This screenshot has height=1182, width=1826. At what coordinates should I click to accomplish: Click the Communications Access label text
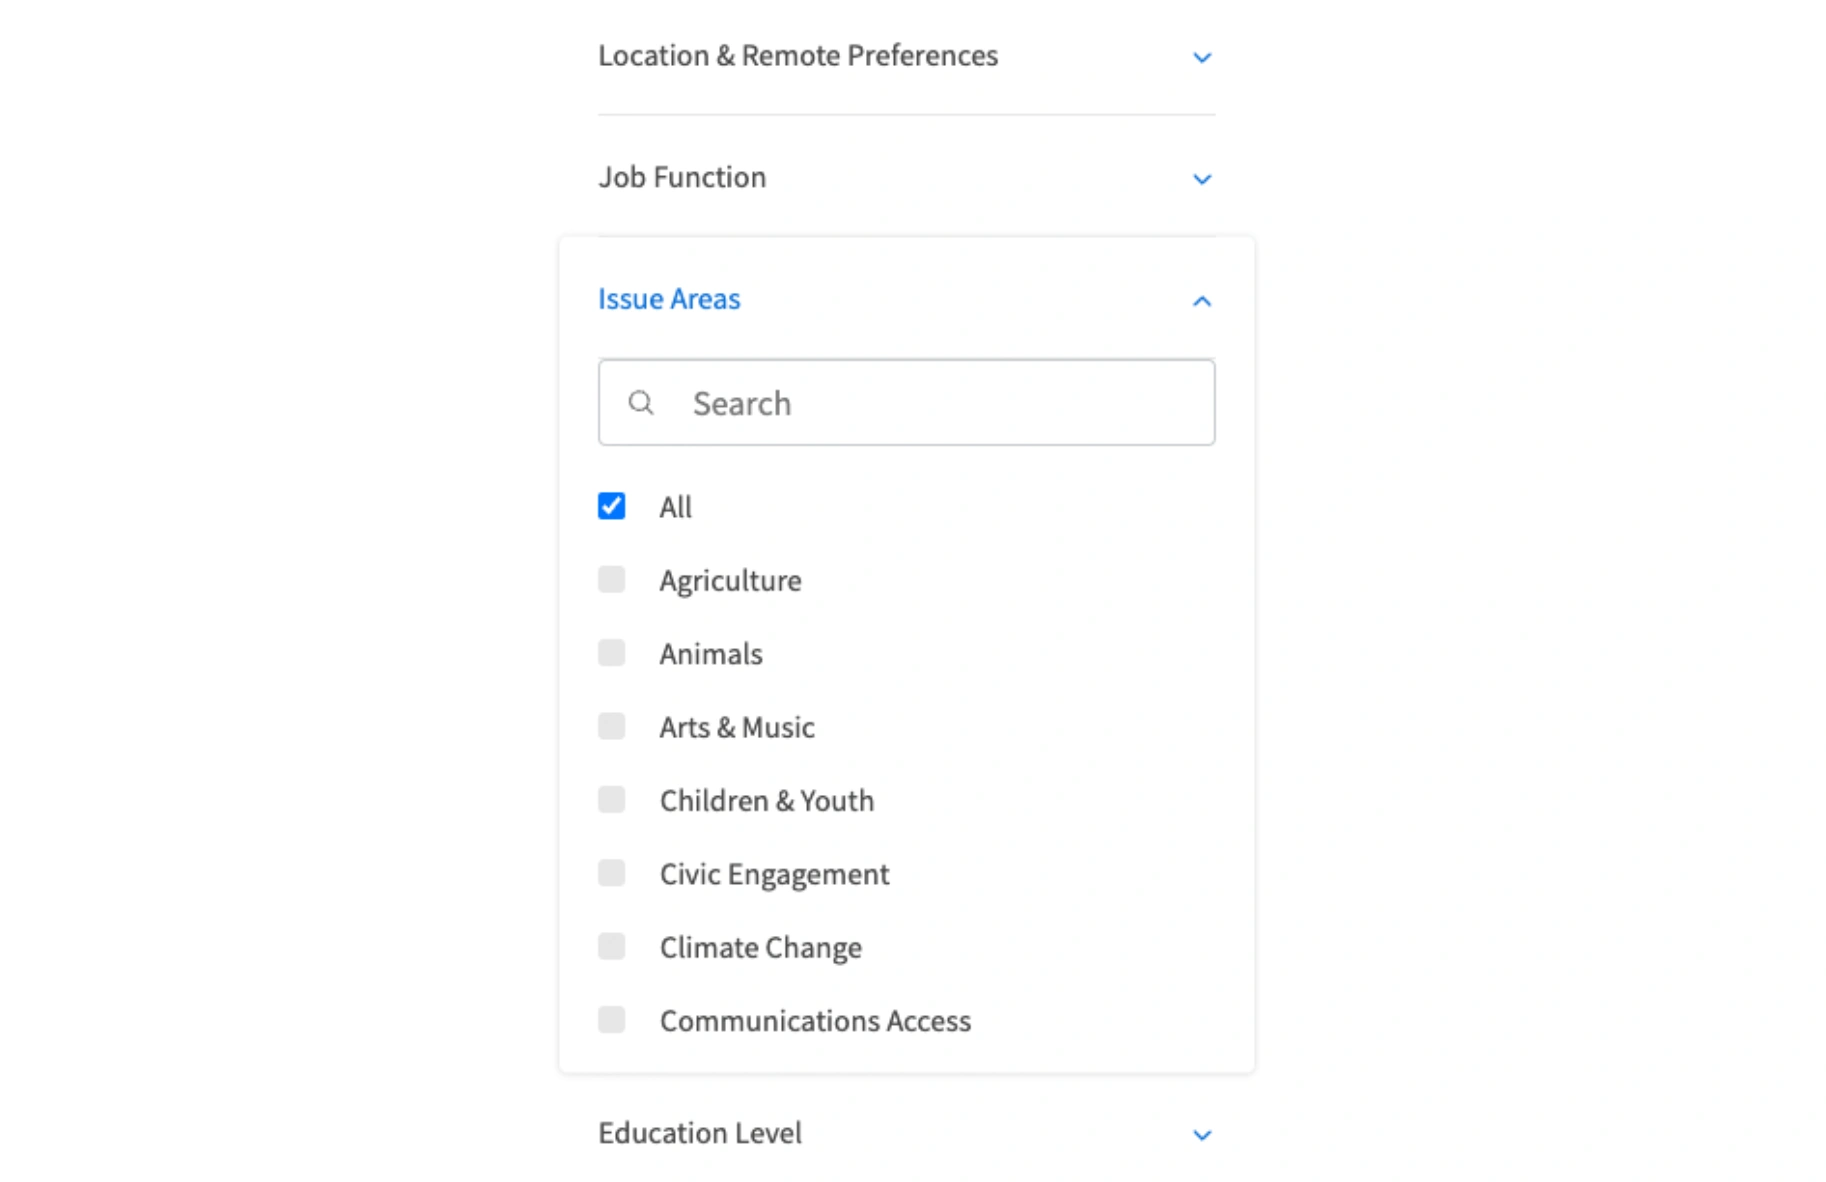pyautogui.click(x=815, y=1021)
